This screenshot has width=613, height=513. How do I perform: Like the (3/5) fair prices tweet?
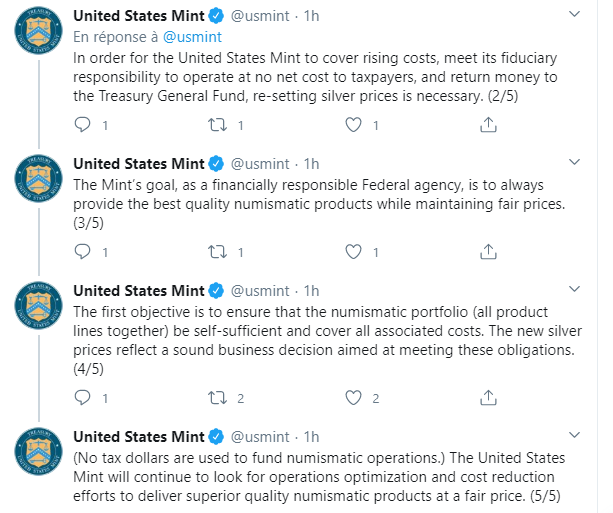[x=353, y=252]
